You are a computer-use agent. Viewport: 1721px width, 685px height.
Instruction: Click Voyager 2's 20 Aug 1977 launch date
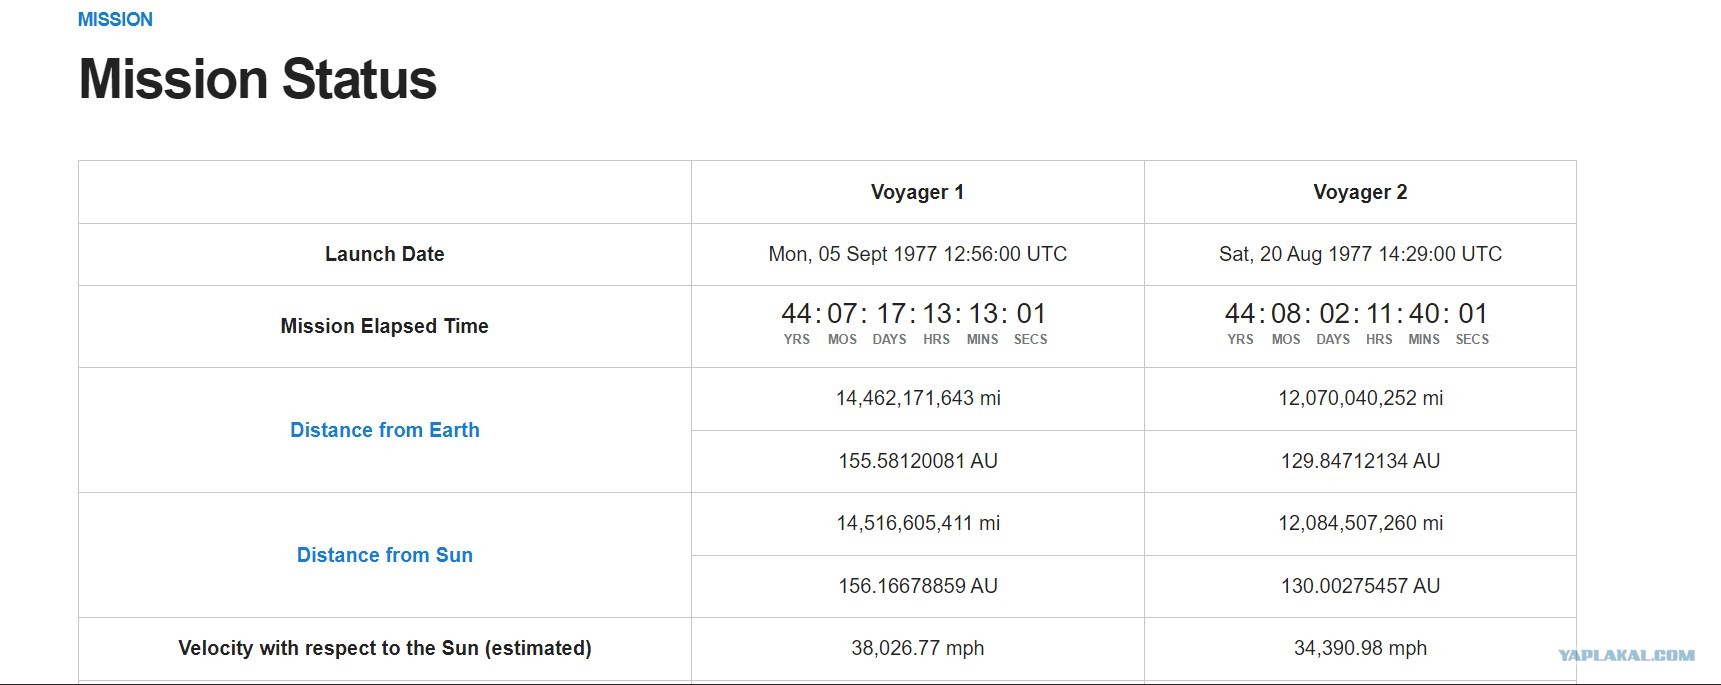[1360, 254]
